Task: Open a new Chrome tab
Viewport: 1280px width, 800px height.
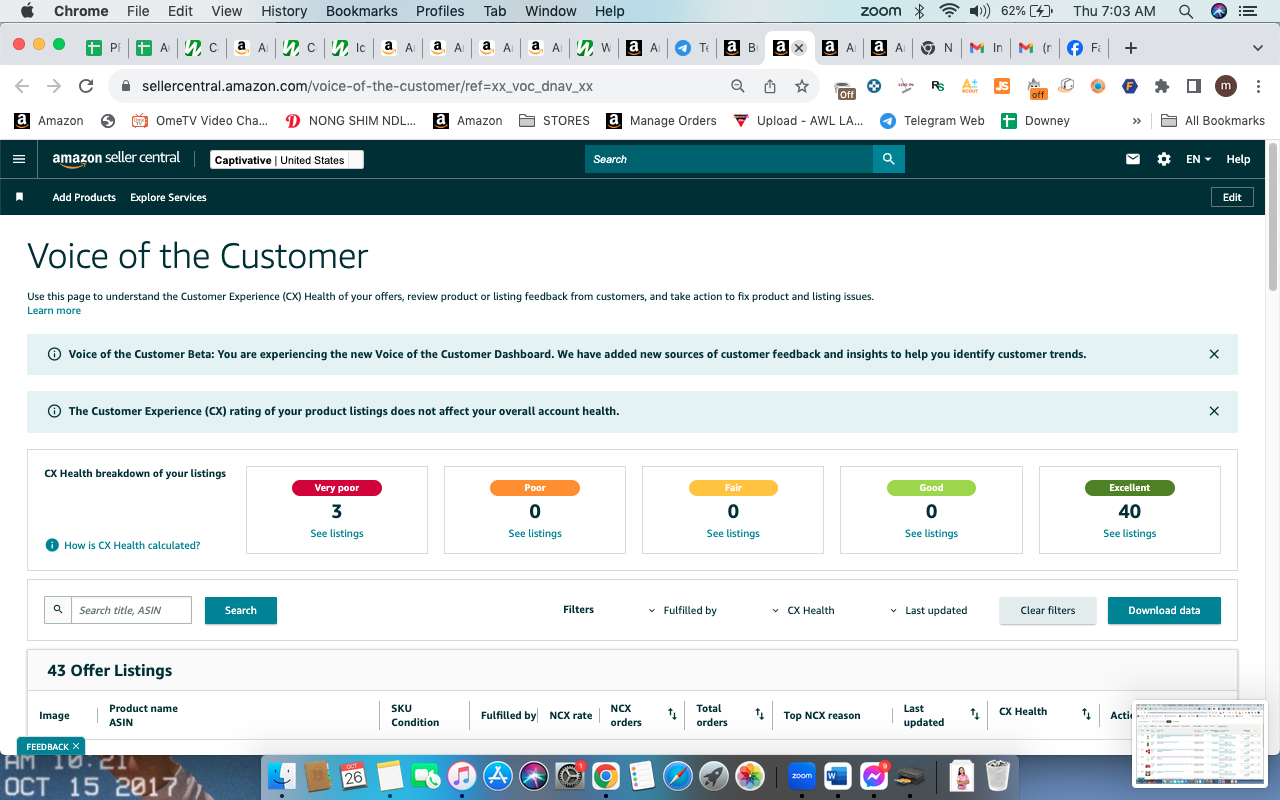Action: click(x=1131, y=48)
